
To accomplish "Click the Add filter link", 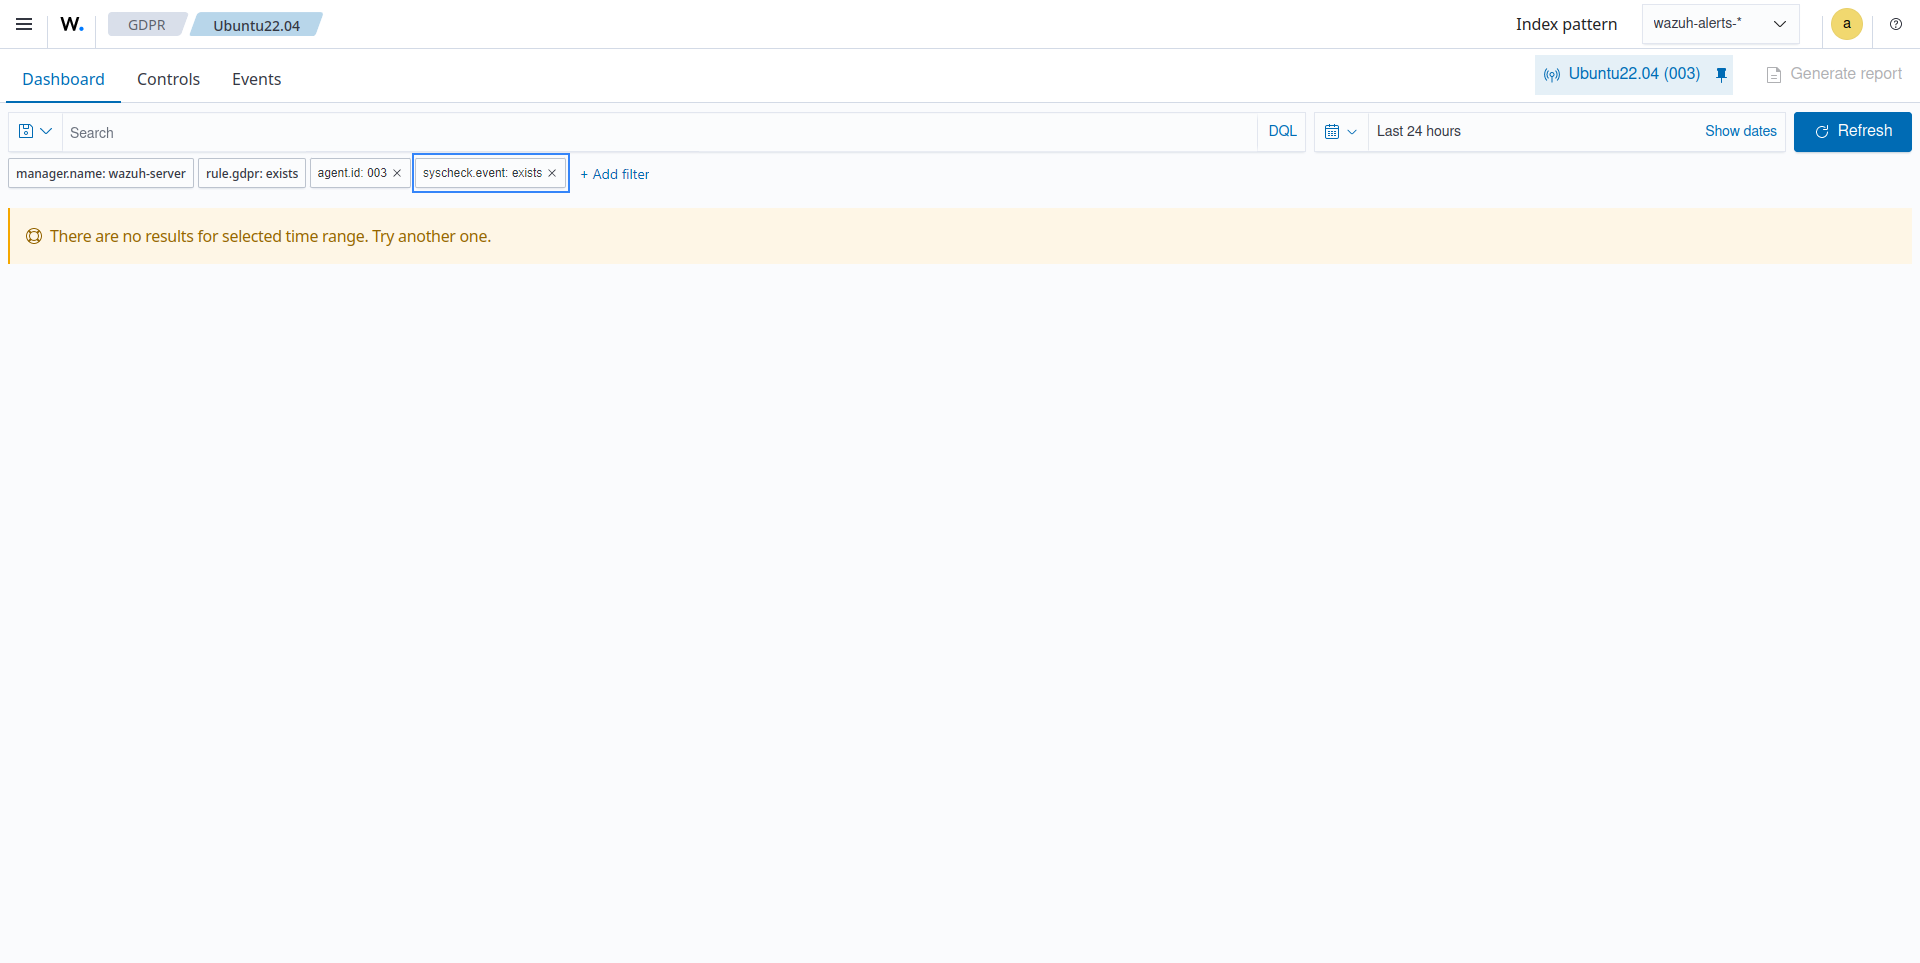I will click(x=614, y=174).
